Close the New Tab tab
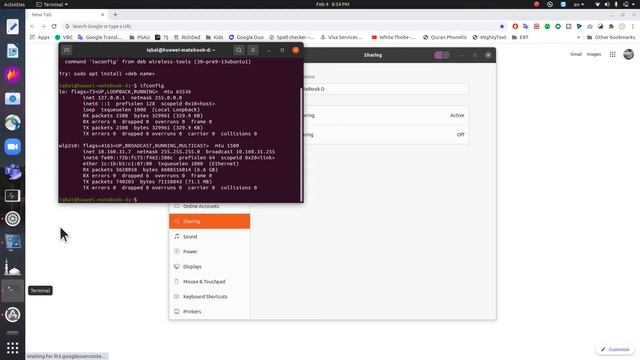 102,14
